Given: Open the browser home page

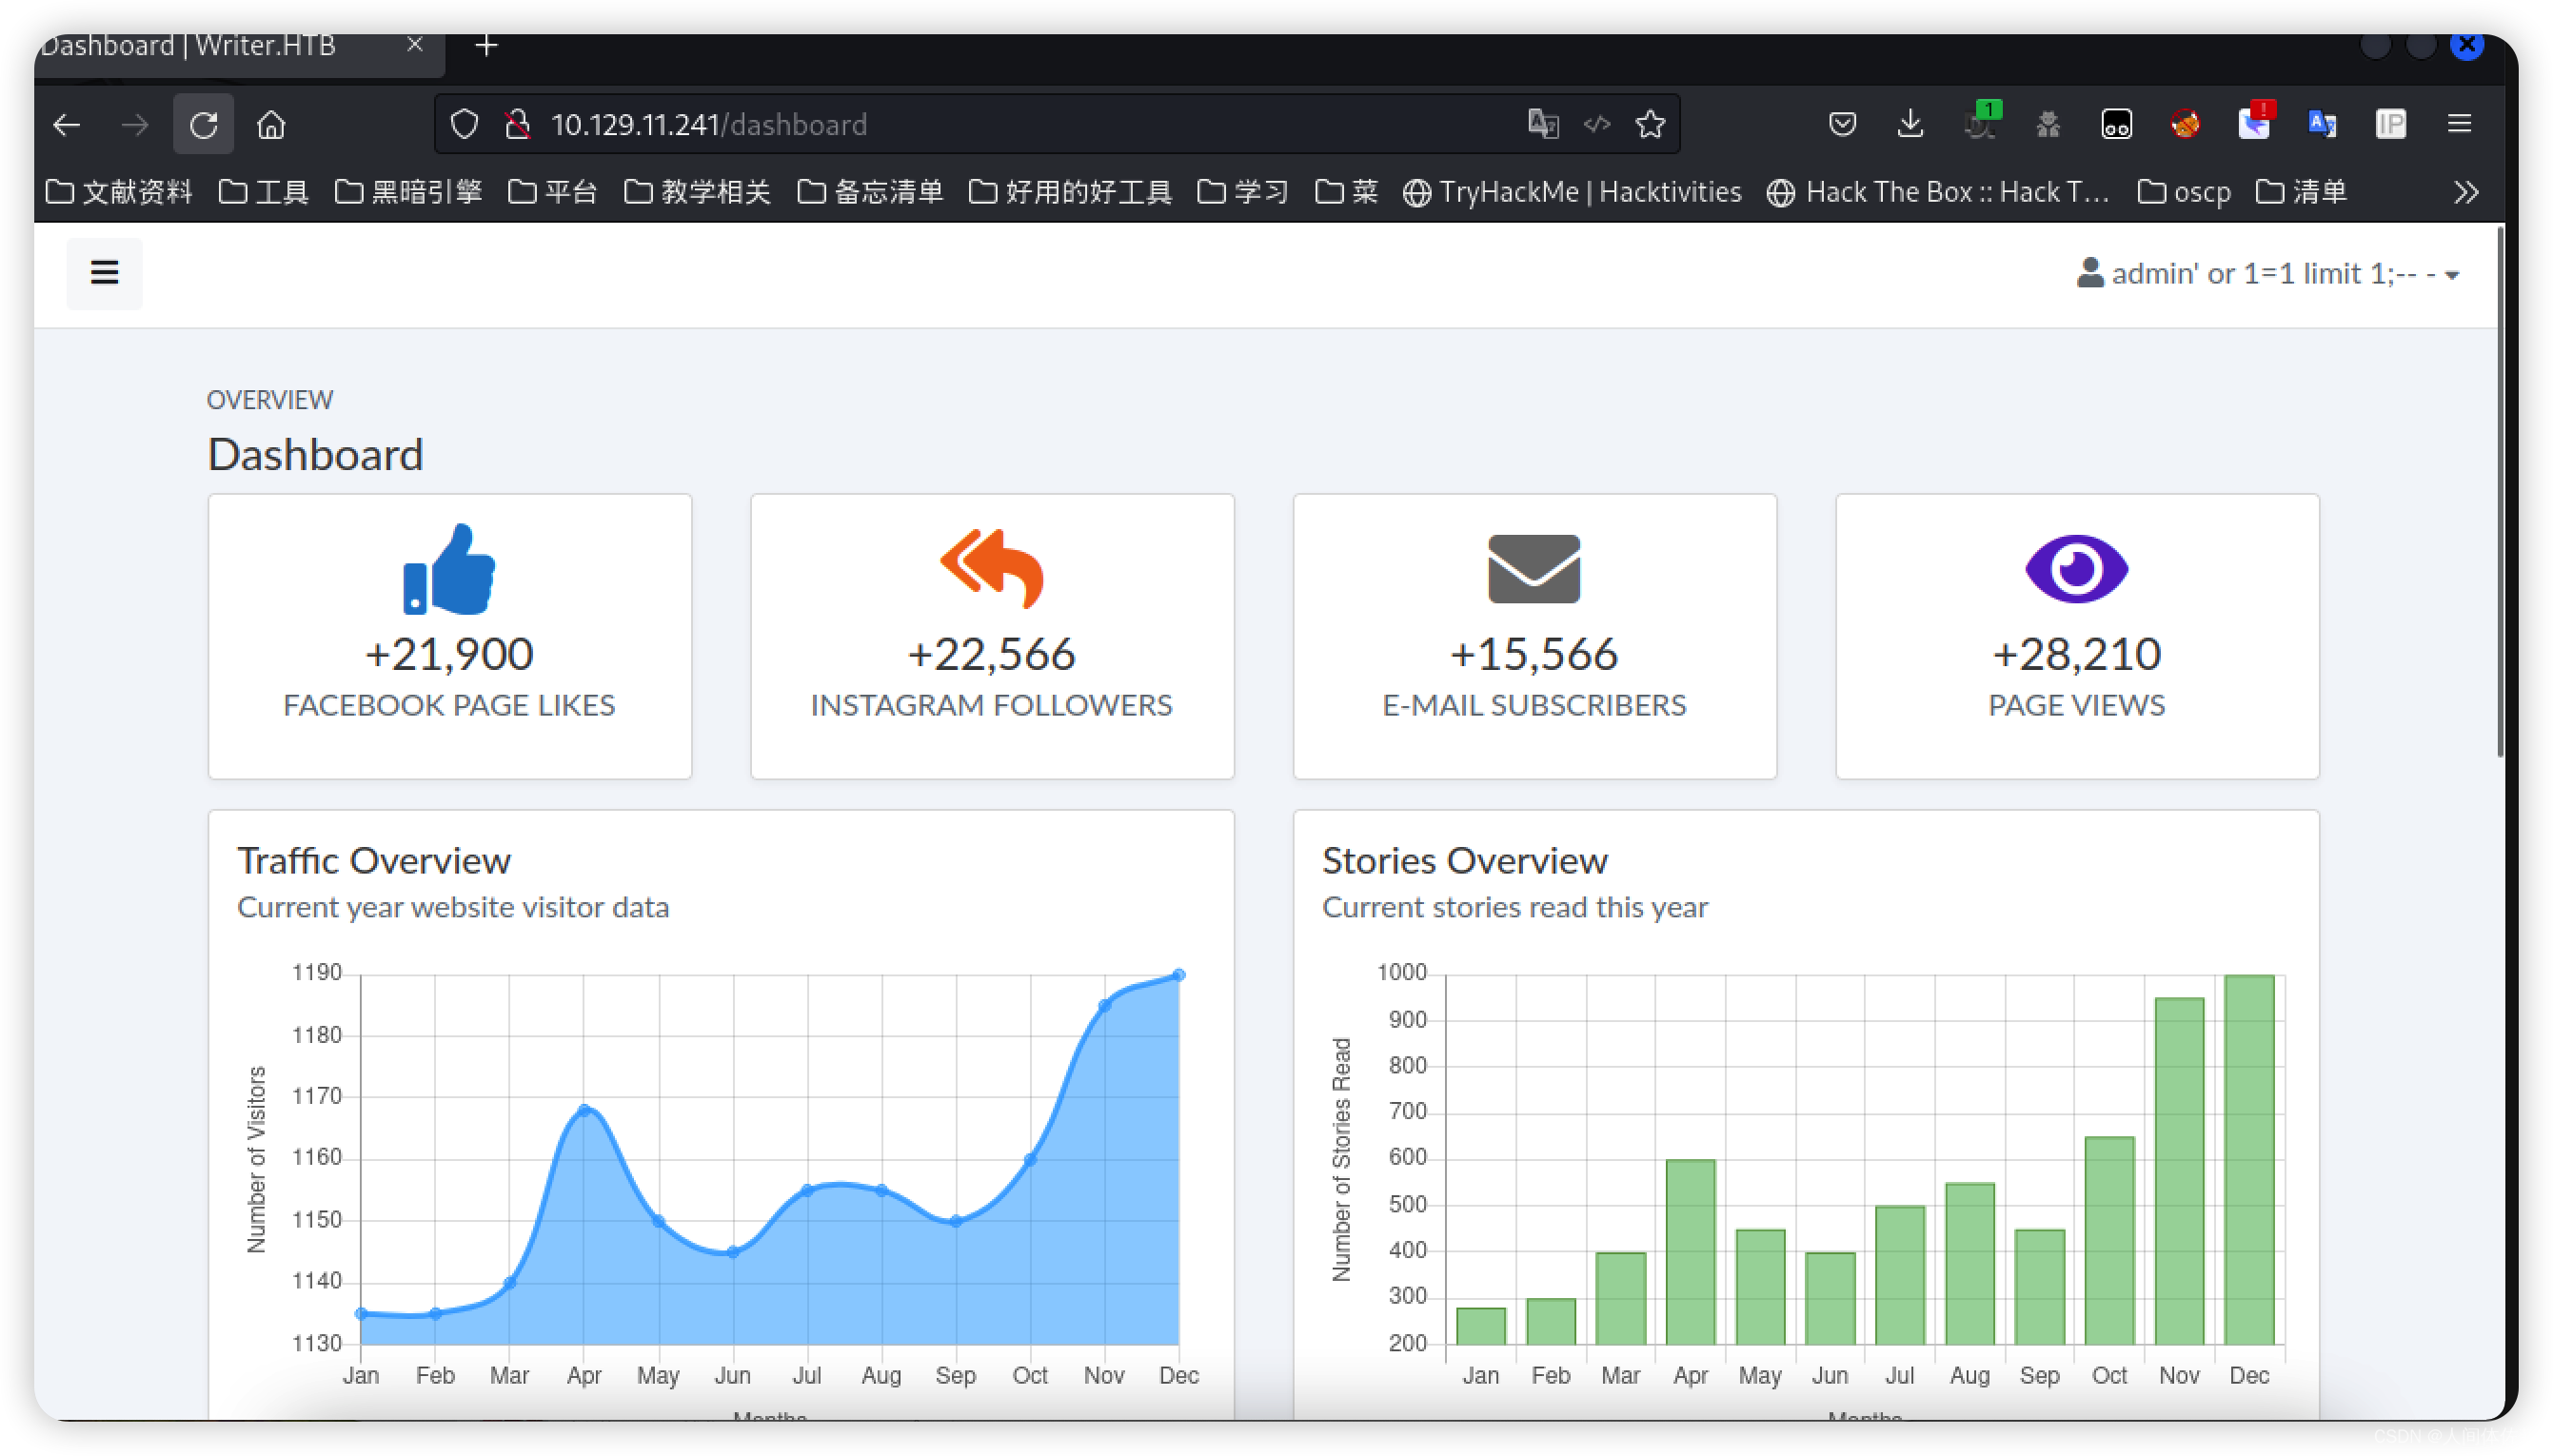Looking at the screenshot, I should click(271, 125).
